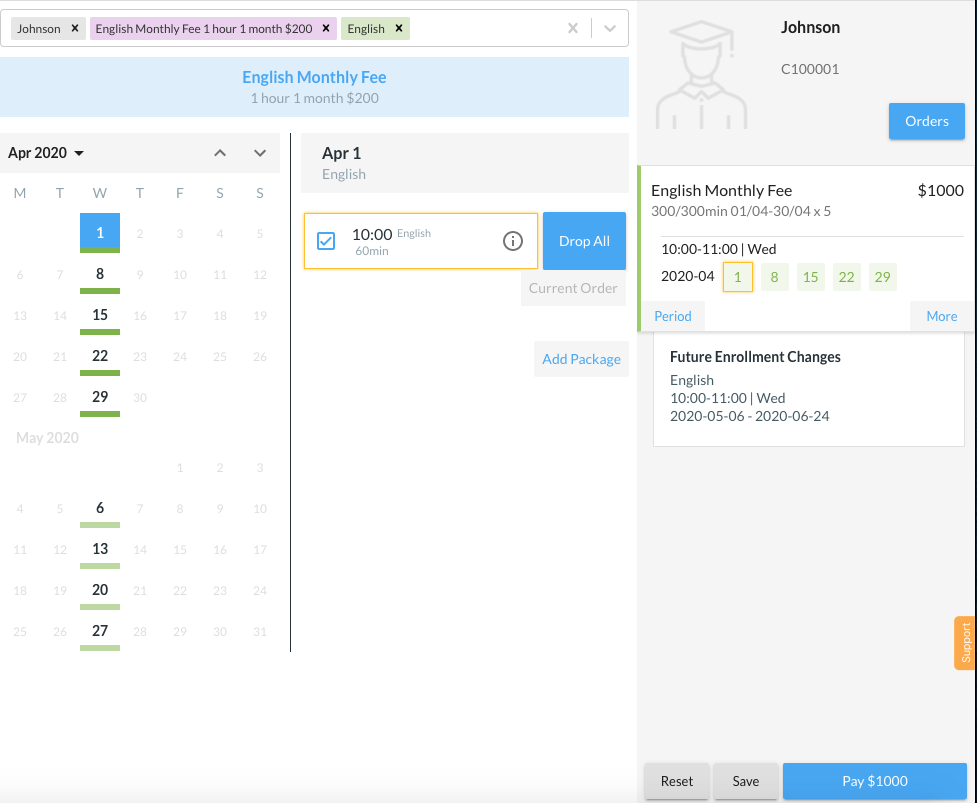Uncheck the 10:00 English class checkbox
The width and height of the screenshot is (977, 803).
pyautogui.click(x=326, y=241)
